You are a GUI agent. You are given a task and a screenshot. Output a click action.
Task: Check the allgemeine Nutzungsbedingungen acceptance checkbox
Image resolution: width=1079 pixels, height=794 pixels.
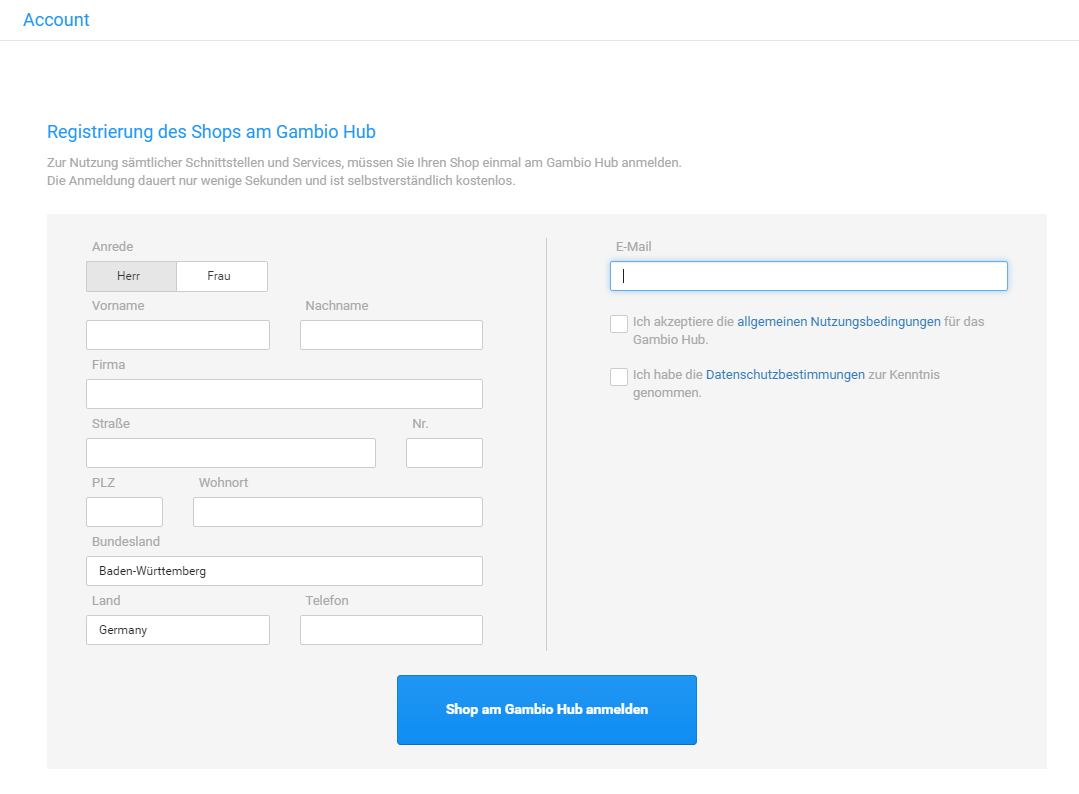[618, 323]
